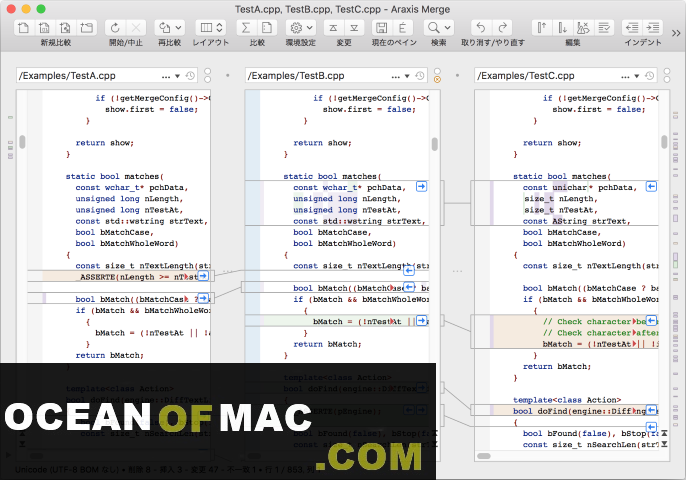The width and height of the screenshot is (686, 480).
Task: Undo the last edit
Action: [481, 28]
